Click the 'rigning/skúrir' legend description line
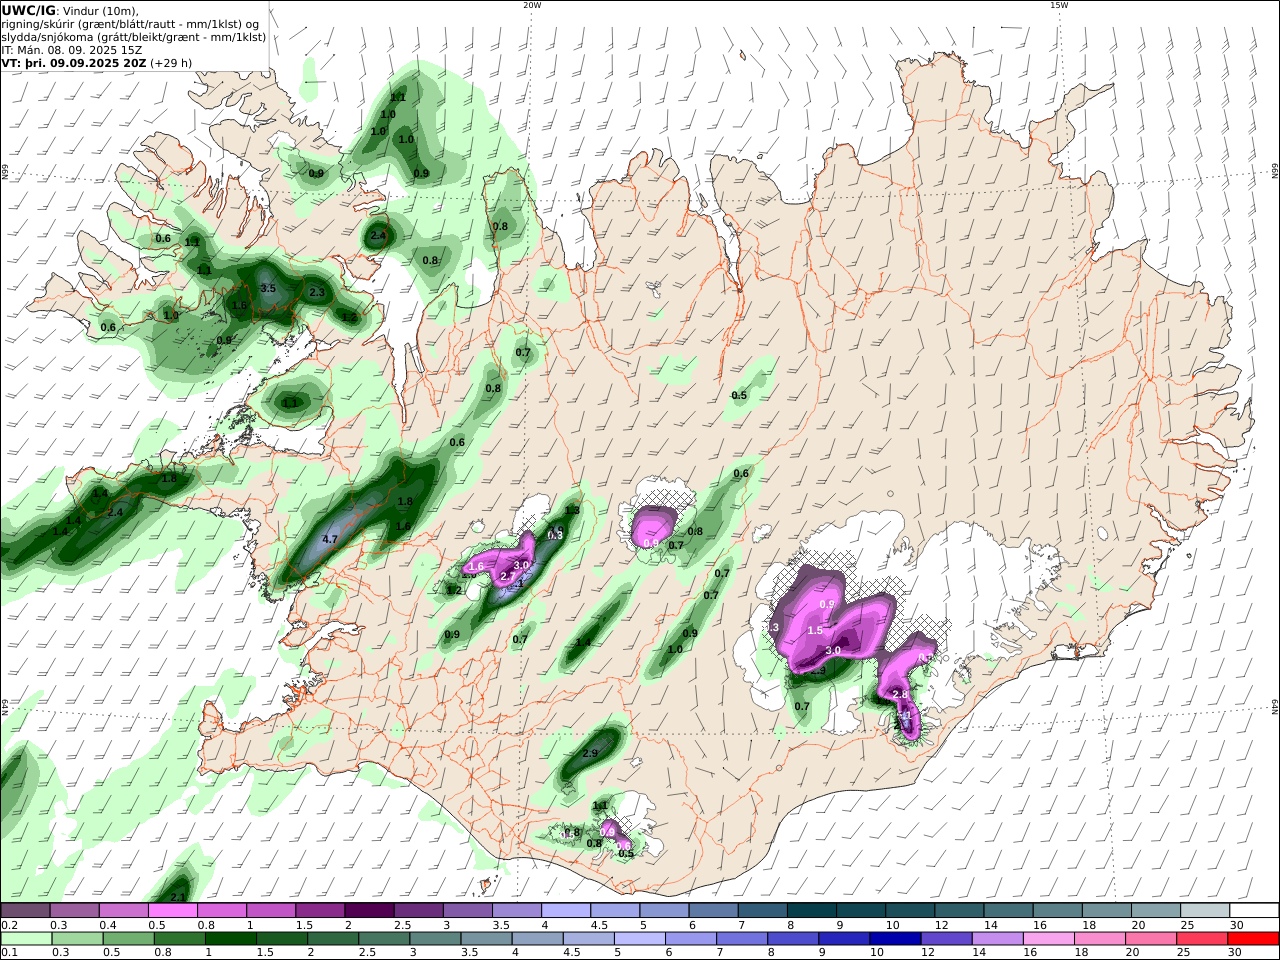 click(x=130, y=24)
